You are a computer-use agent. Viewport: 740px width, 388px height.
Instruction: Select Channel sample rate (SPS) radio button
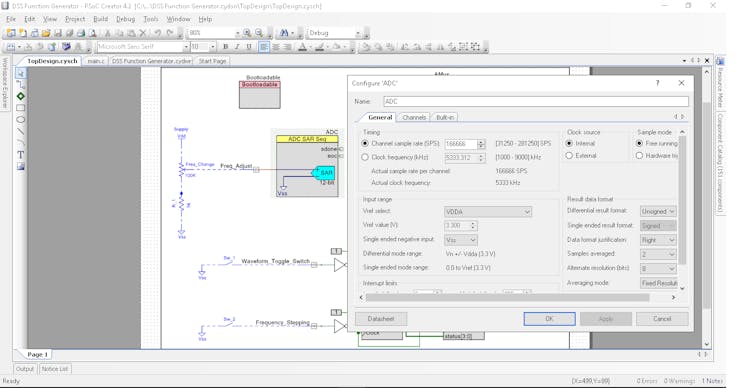pos(365,143)
